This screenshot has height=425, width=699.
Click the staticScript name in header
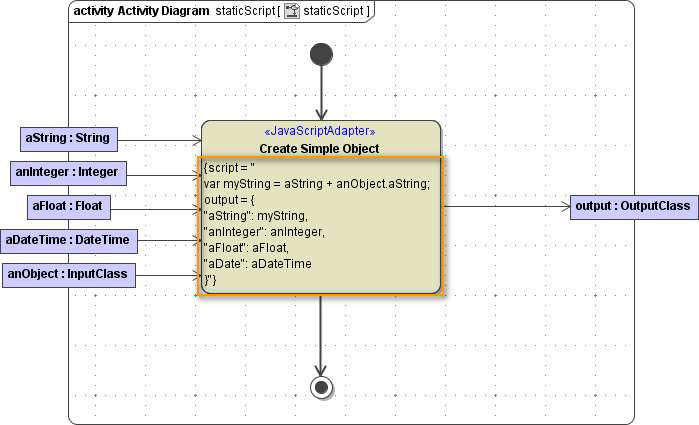[337, 11]
